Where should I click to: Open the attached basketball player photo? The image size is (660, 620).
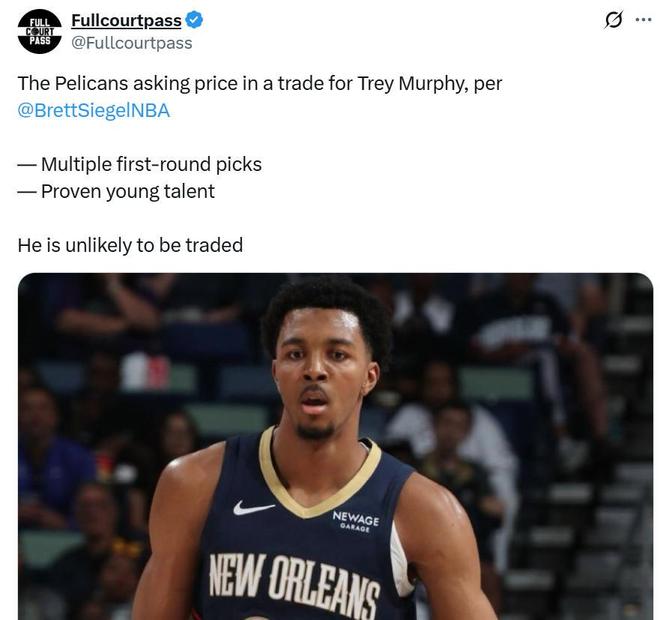[335, 446]
